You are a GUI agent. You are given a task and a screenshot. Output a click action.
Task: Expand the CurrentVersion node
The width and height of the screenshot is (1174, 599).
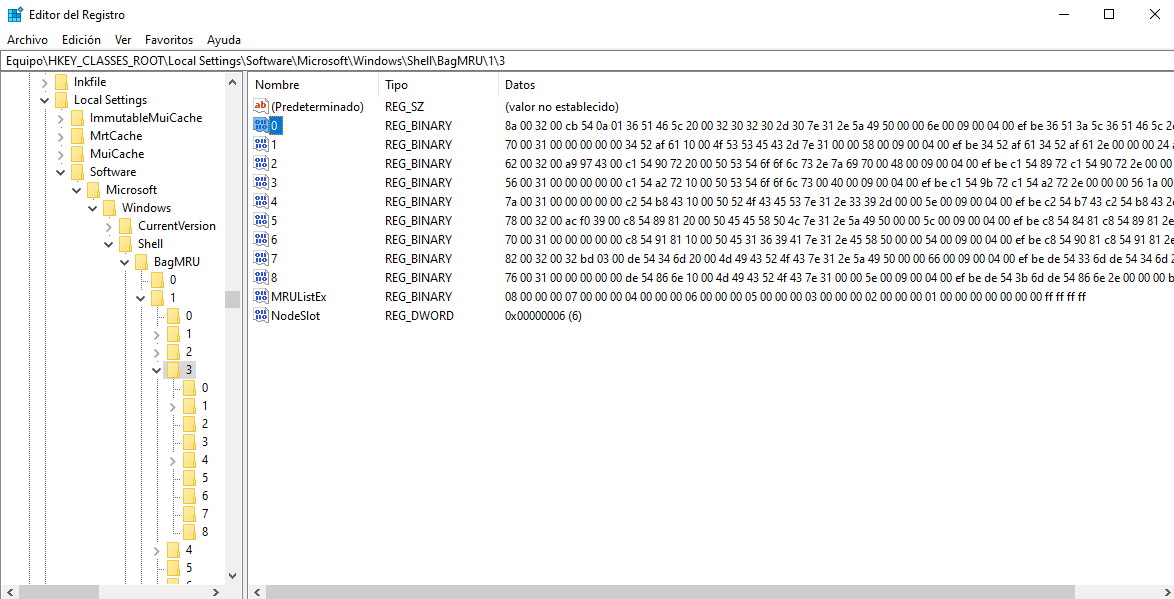point(109,225)
